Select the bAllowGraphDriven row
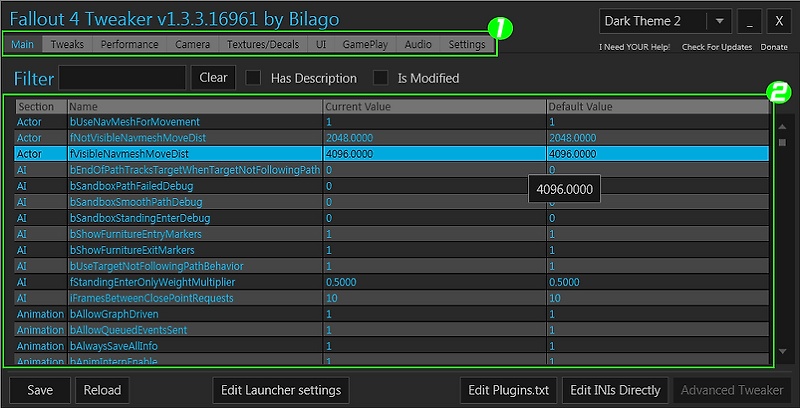The height and width of the screenshot is (408, 800). tap(392, 314)
